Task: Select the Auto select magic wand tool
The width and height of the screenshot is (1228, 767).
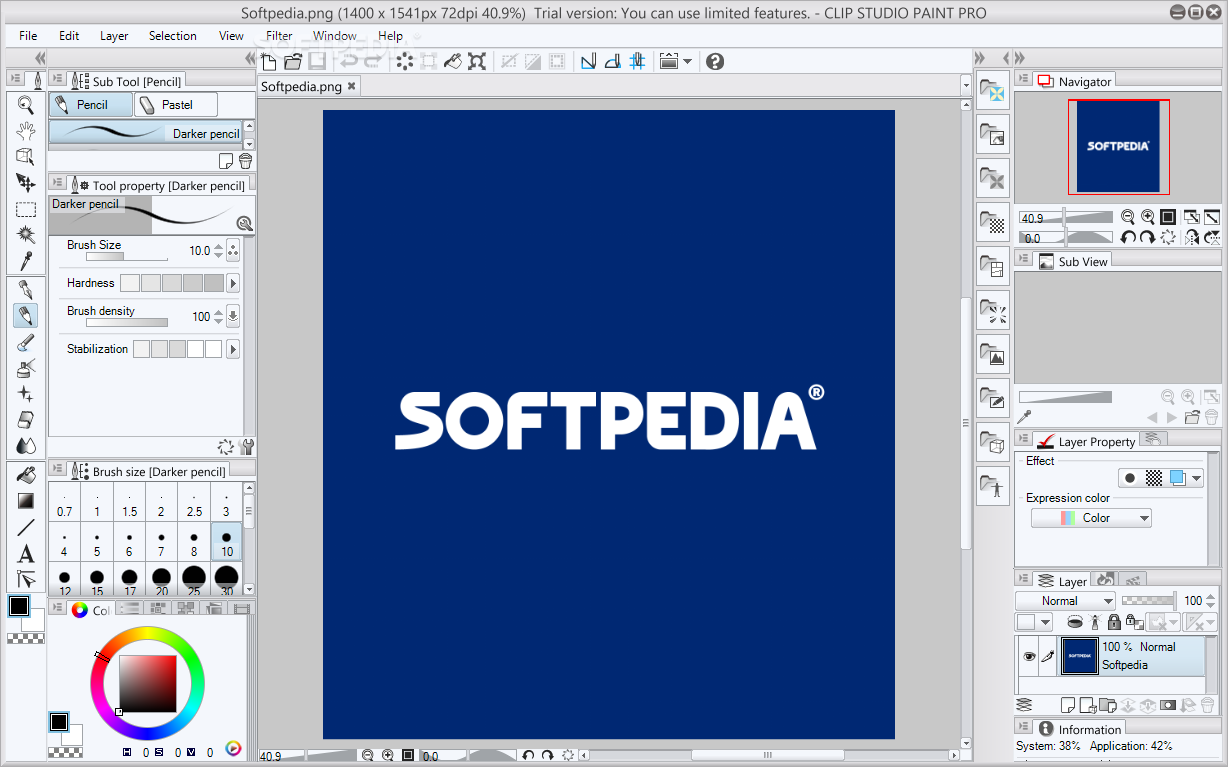Action: tap(26, 235)
